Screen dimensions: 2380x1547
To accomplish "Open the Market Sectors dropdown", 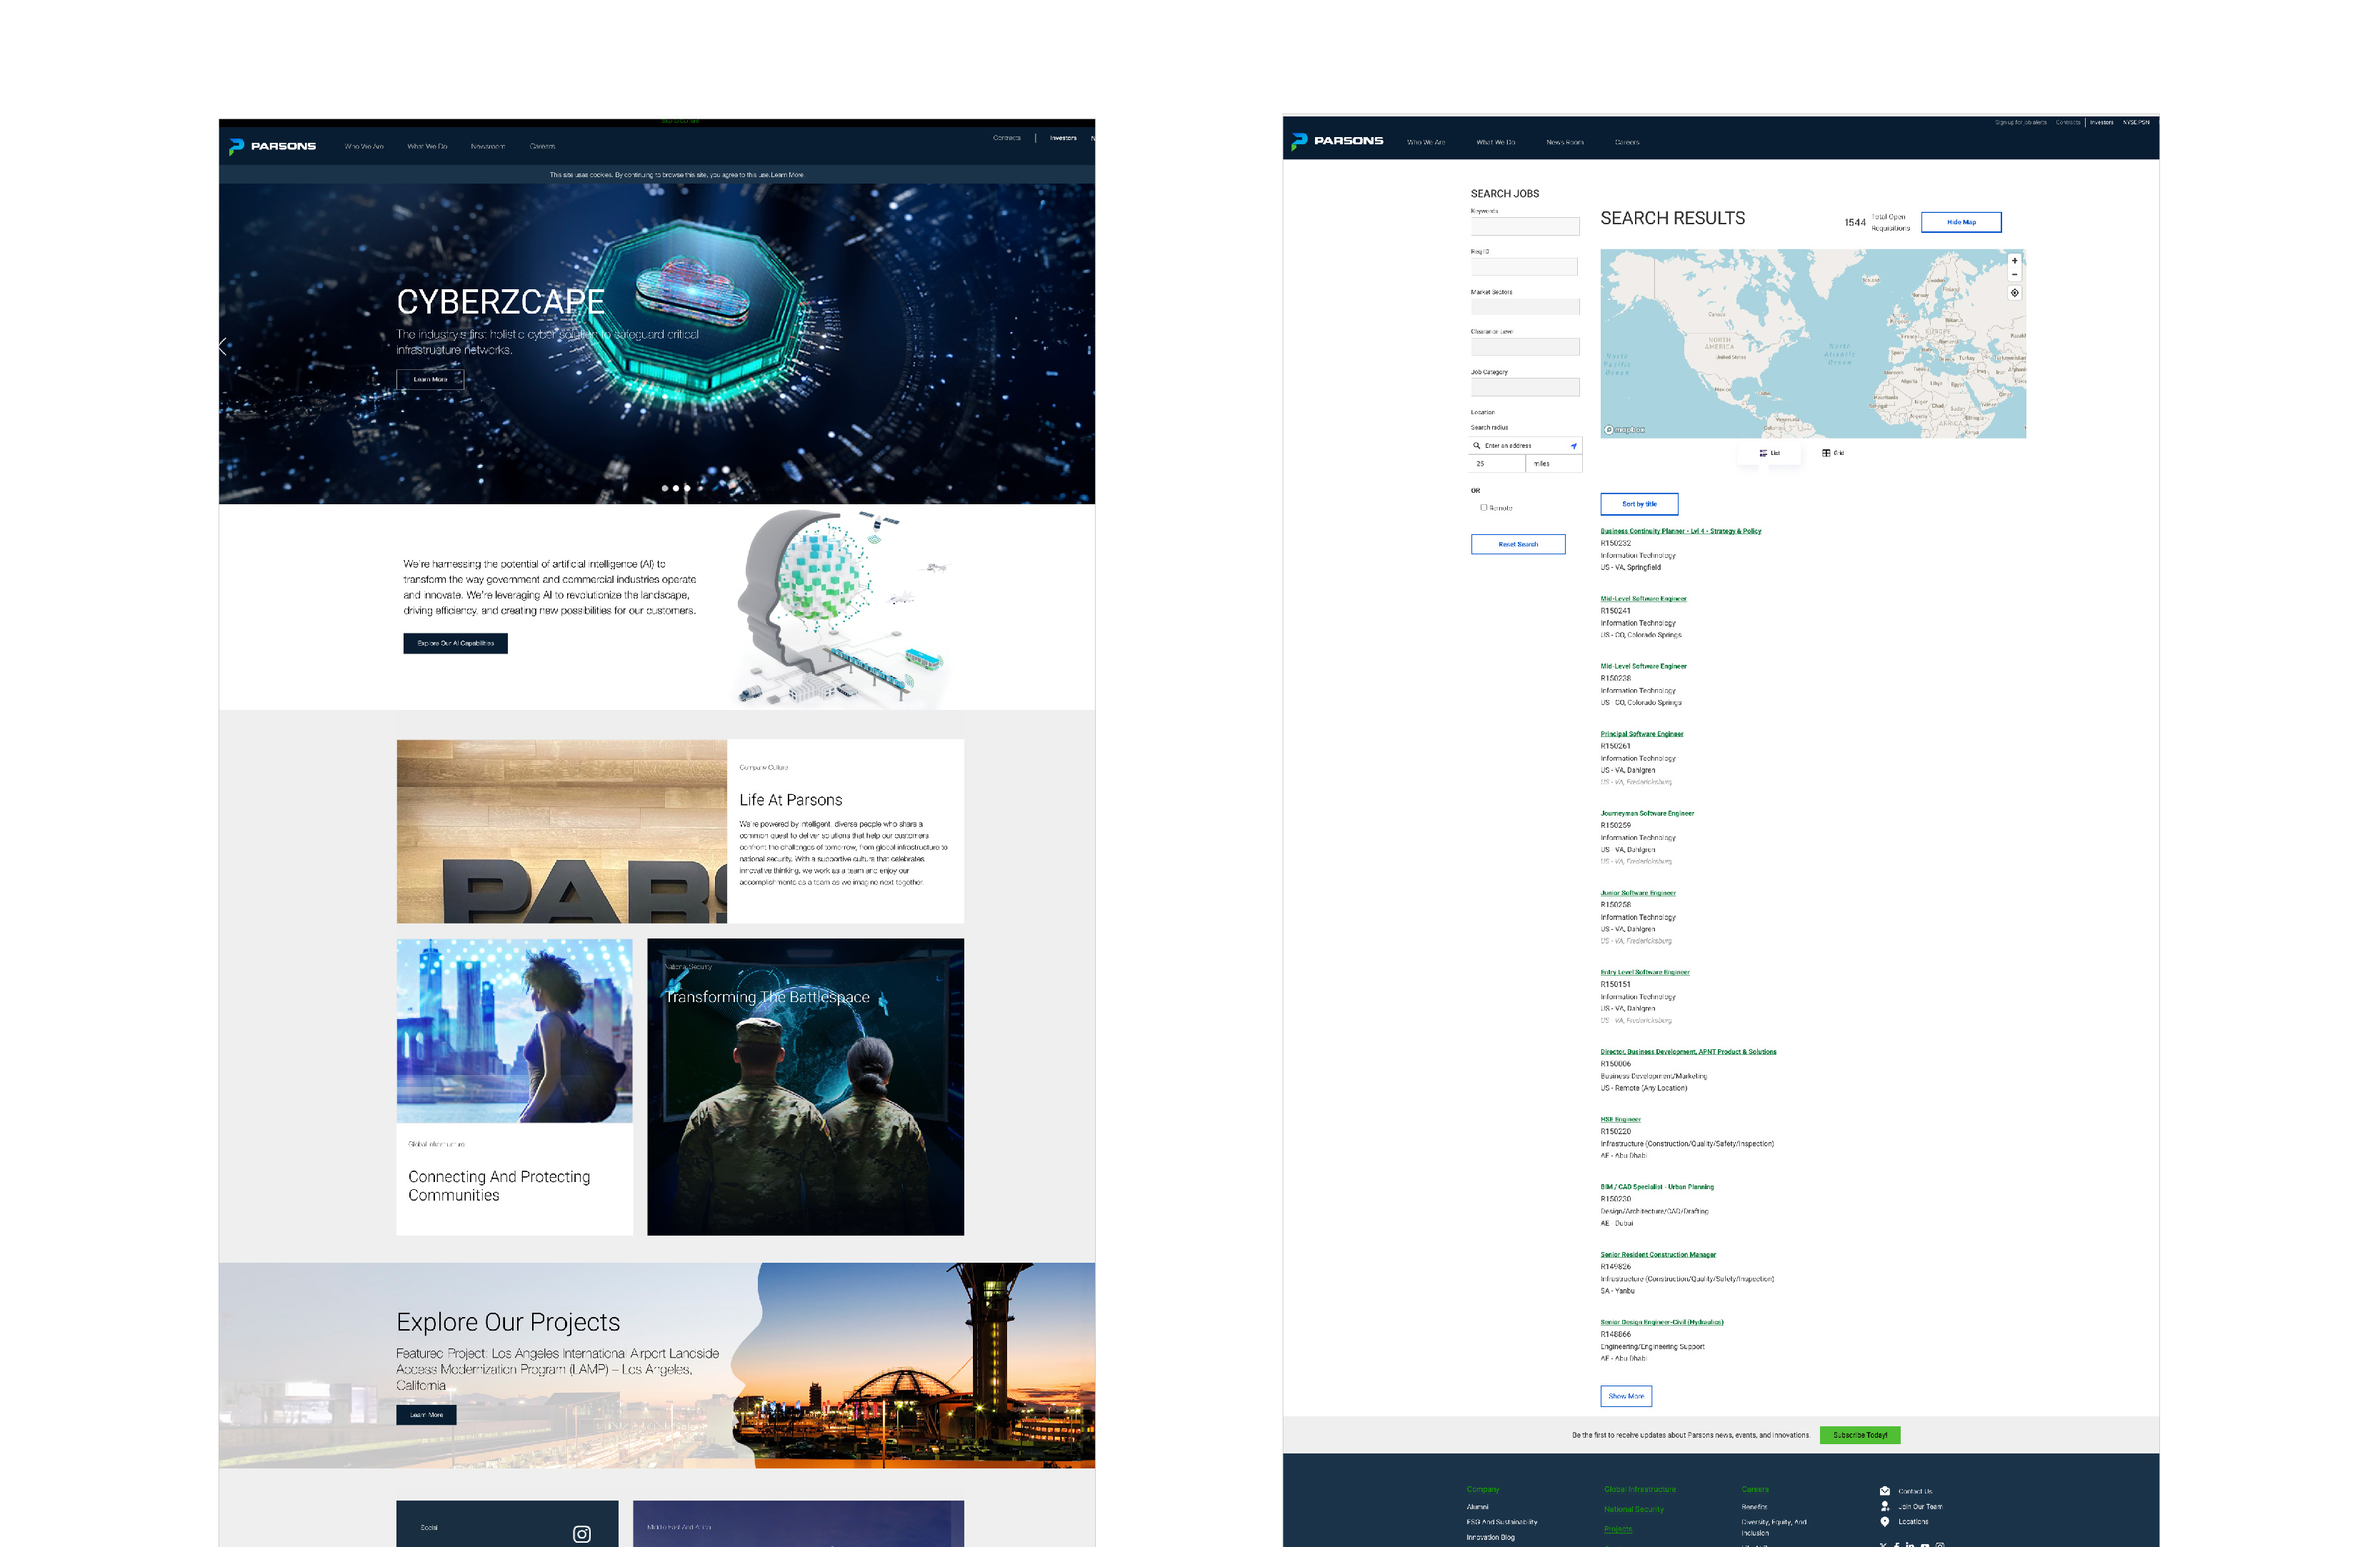I will tap(1524, 307).
